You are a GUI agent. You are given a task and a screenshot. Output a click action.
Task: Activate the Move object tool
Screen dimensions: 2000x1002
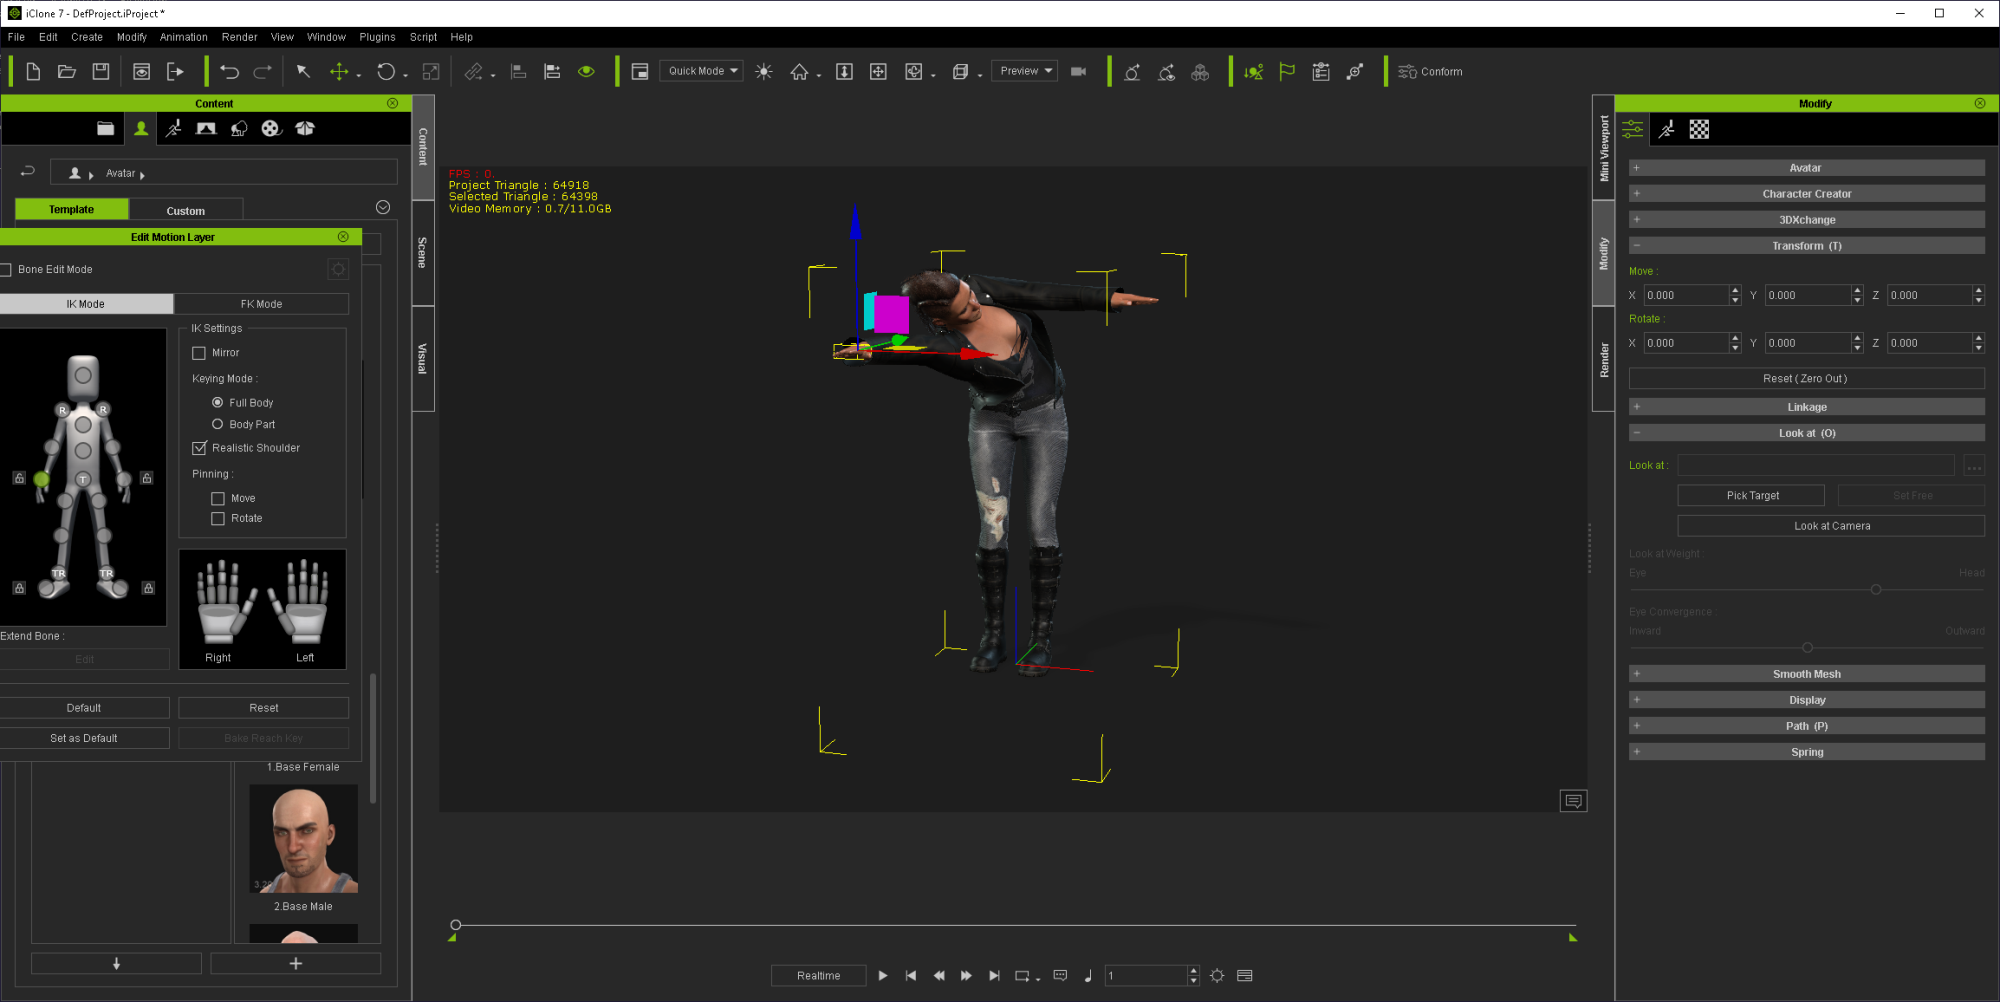coord(340,72)
